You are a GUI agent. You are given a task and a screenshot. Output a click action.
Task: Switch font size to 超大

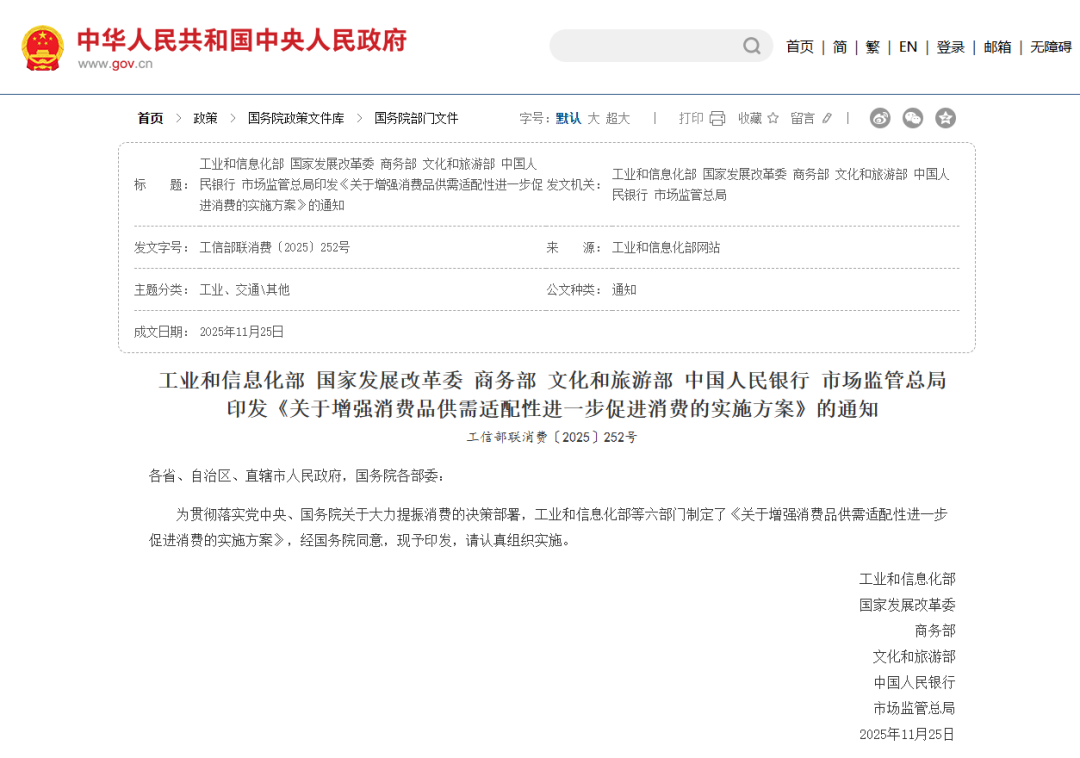(618, 118)
